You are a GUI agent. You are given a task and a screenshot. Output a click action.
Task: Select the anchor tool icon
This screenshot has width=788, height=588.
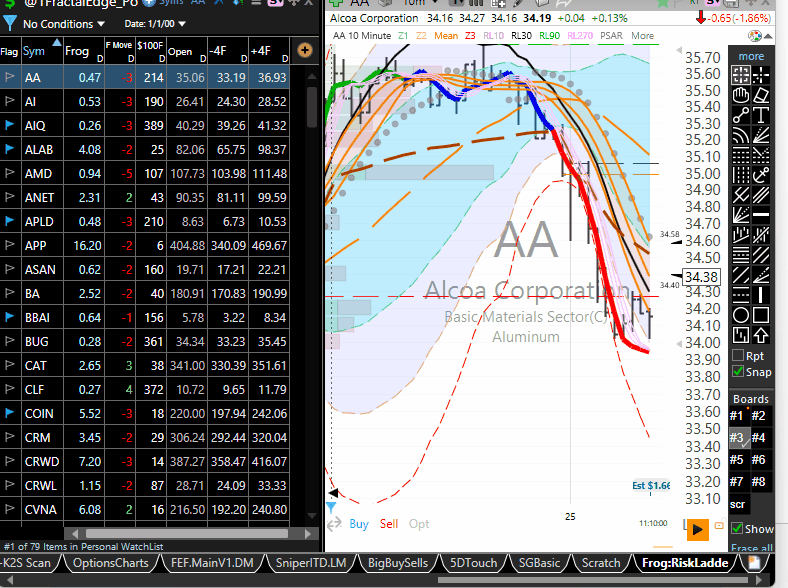point(761,174)
